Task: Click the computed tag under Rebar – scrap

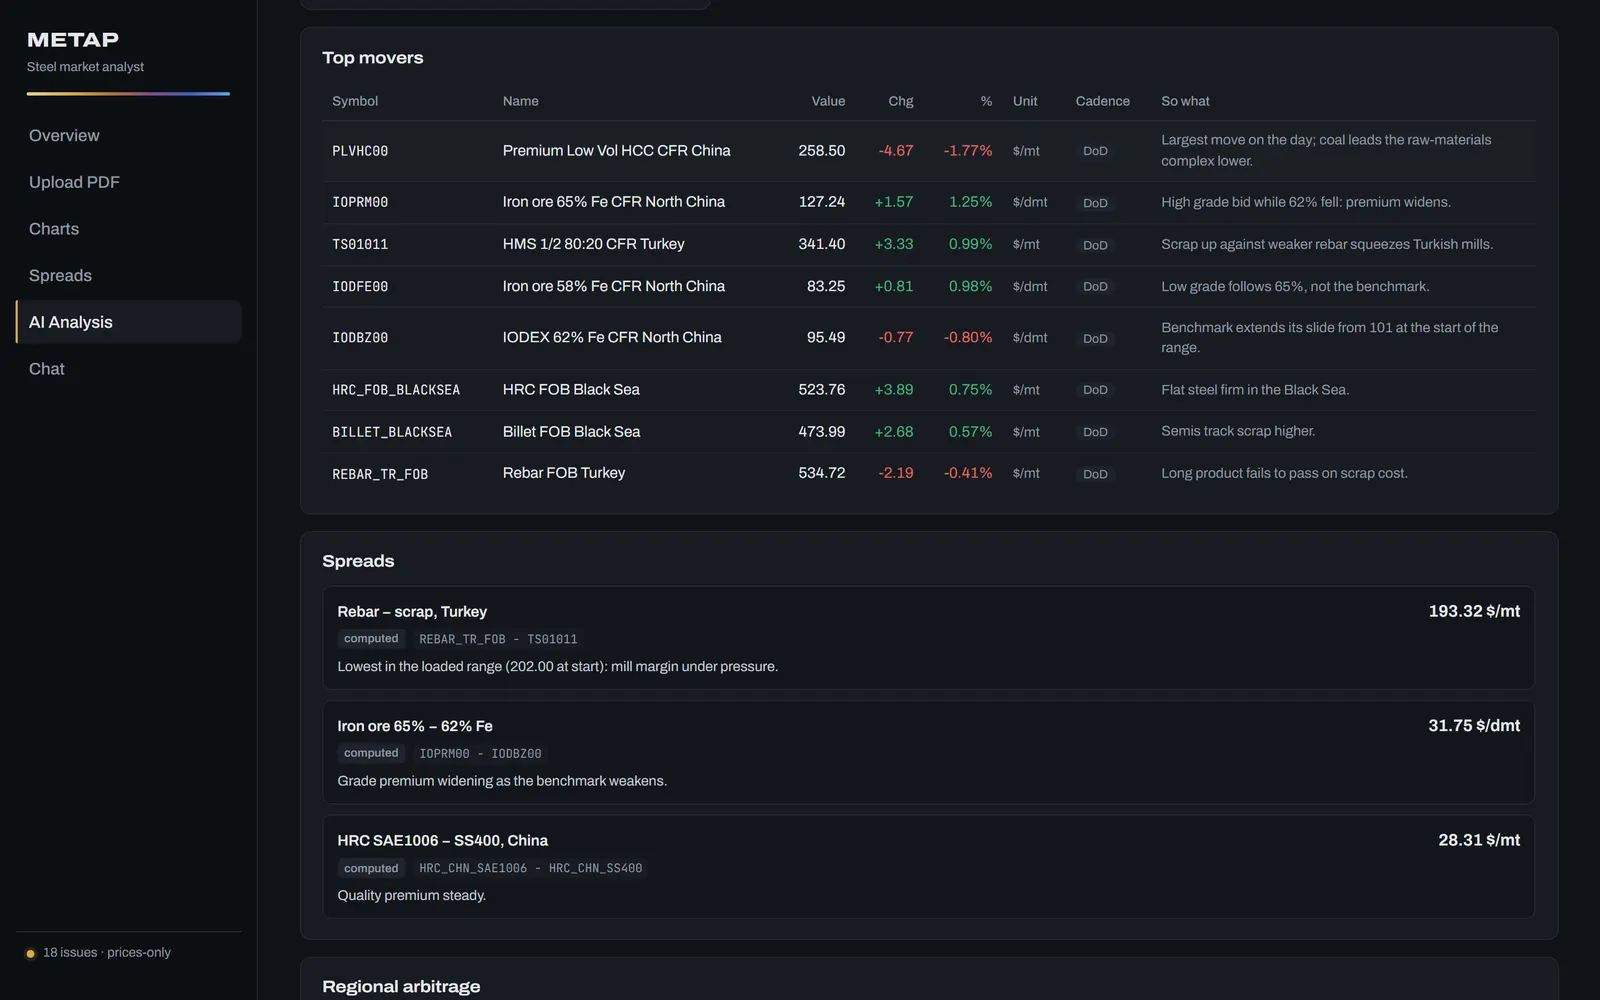Action: point(371,639)
